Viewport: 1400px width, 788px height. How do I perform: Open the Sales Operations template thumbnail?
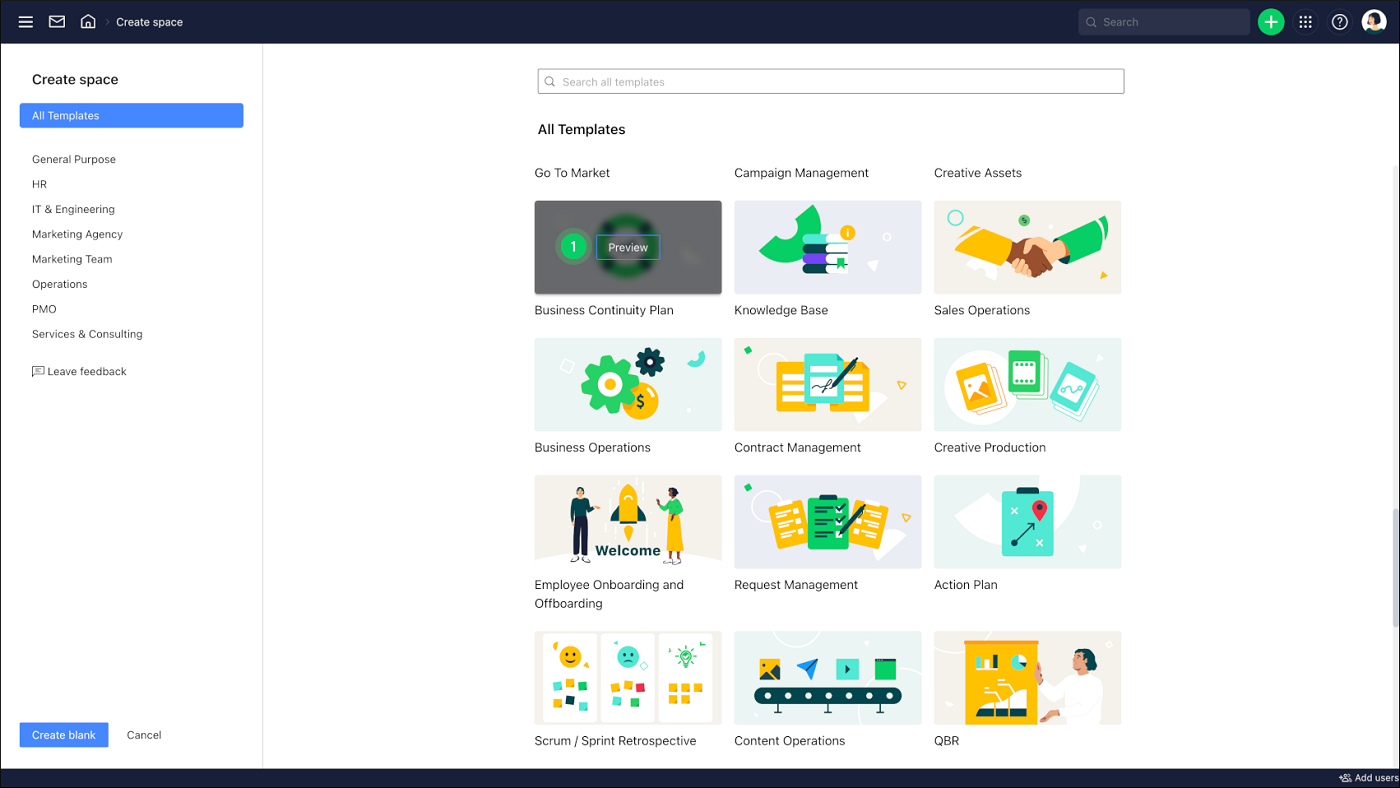(x=1027, y=247)
